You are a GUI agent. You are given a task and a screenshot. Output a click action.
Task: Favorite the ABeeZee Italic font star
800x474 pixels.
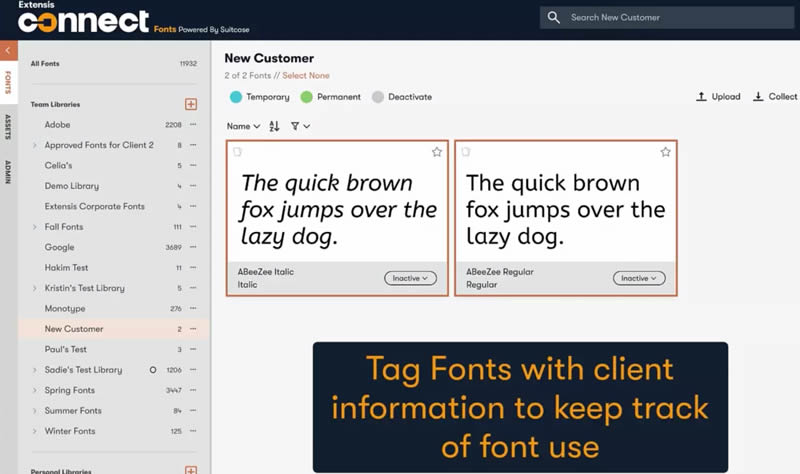click(437, 152)
